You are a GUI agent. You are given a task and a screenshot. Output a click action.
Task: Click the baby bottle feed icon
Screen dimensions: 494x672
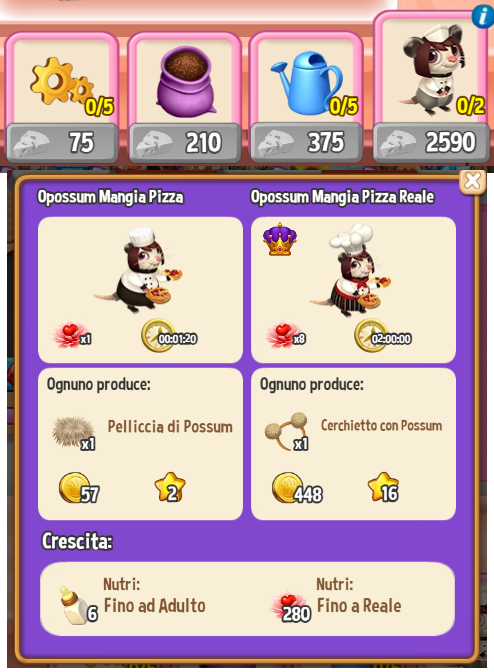[74, 606]
